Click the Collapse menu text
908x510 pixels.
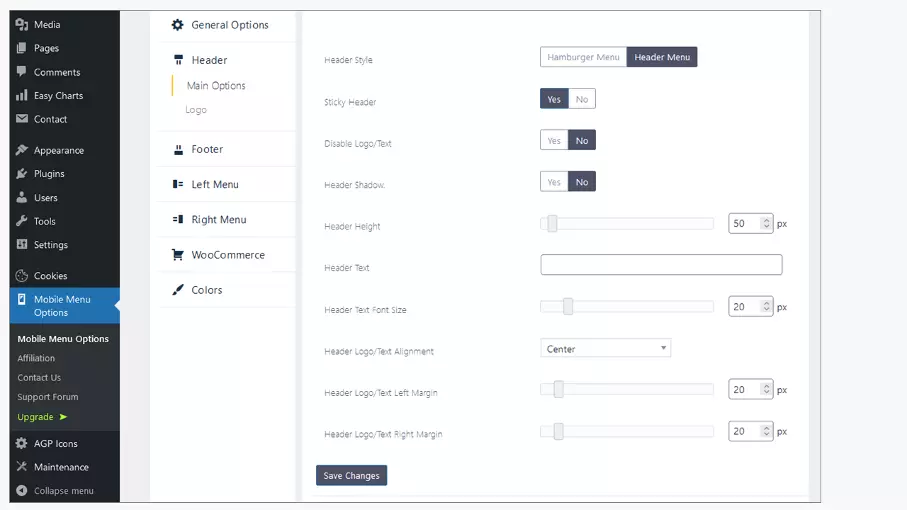[64, 491]
